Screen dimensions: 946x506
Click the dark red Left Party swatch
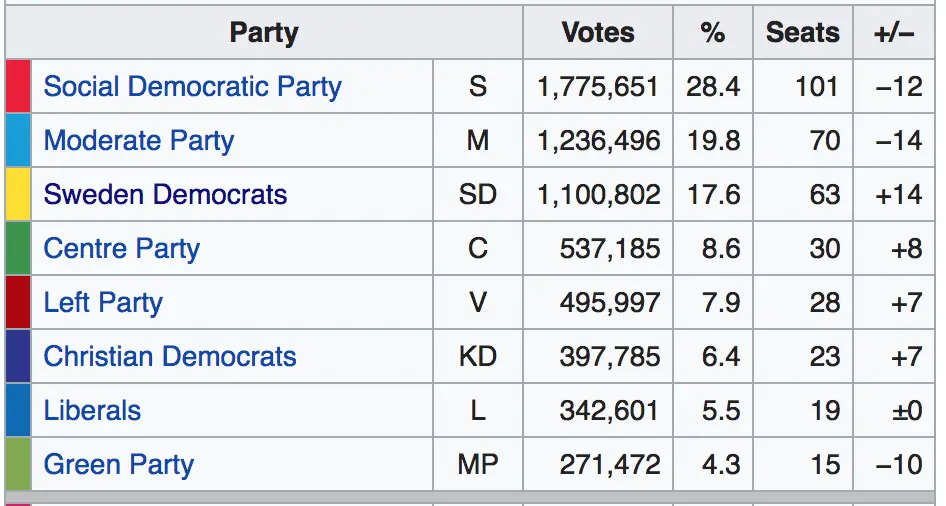tap(18, 303)
